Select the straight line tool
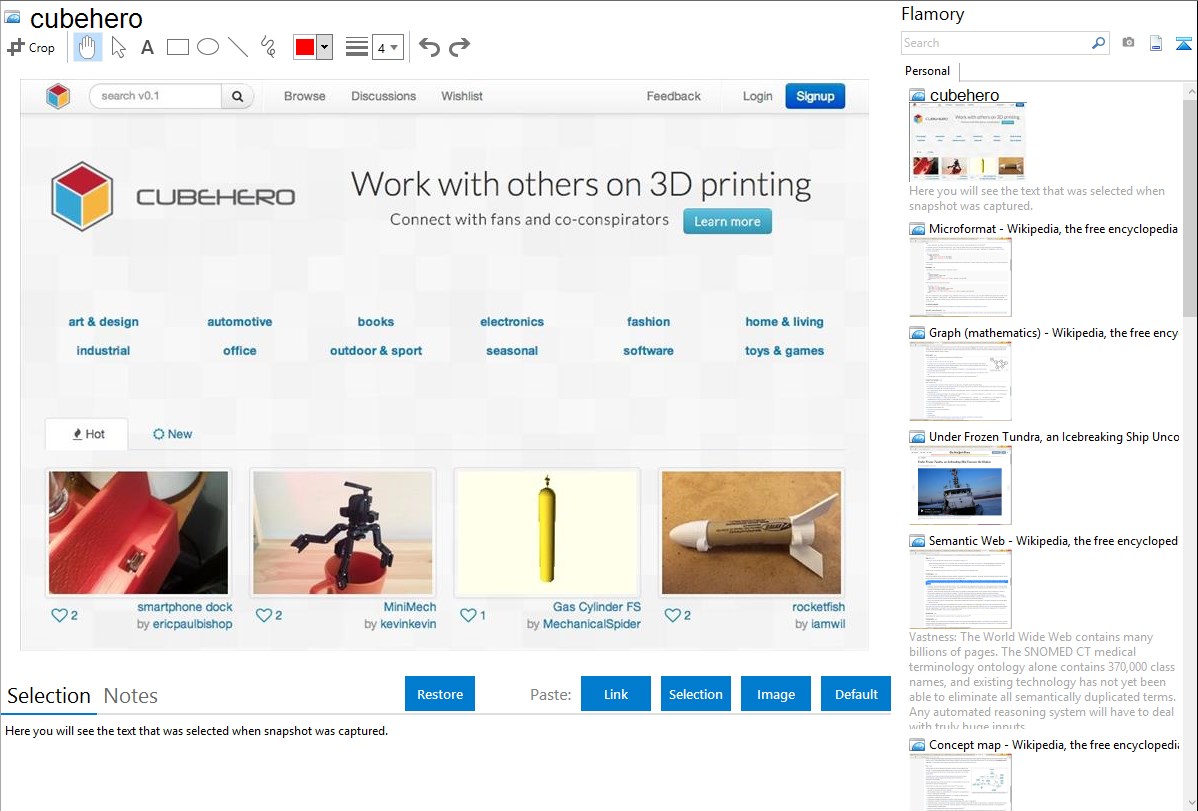 pos(238,47)
